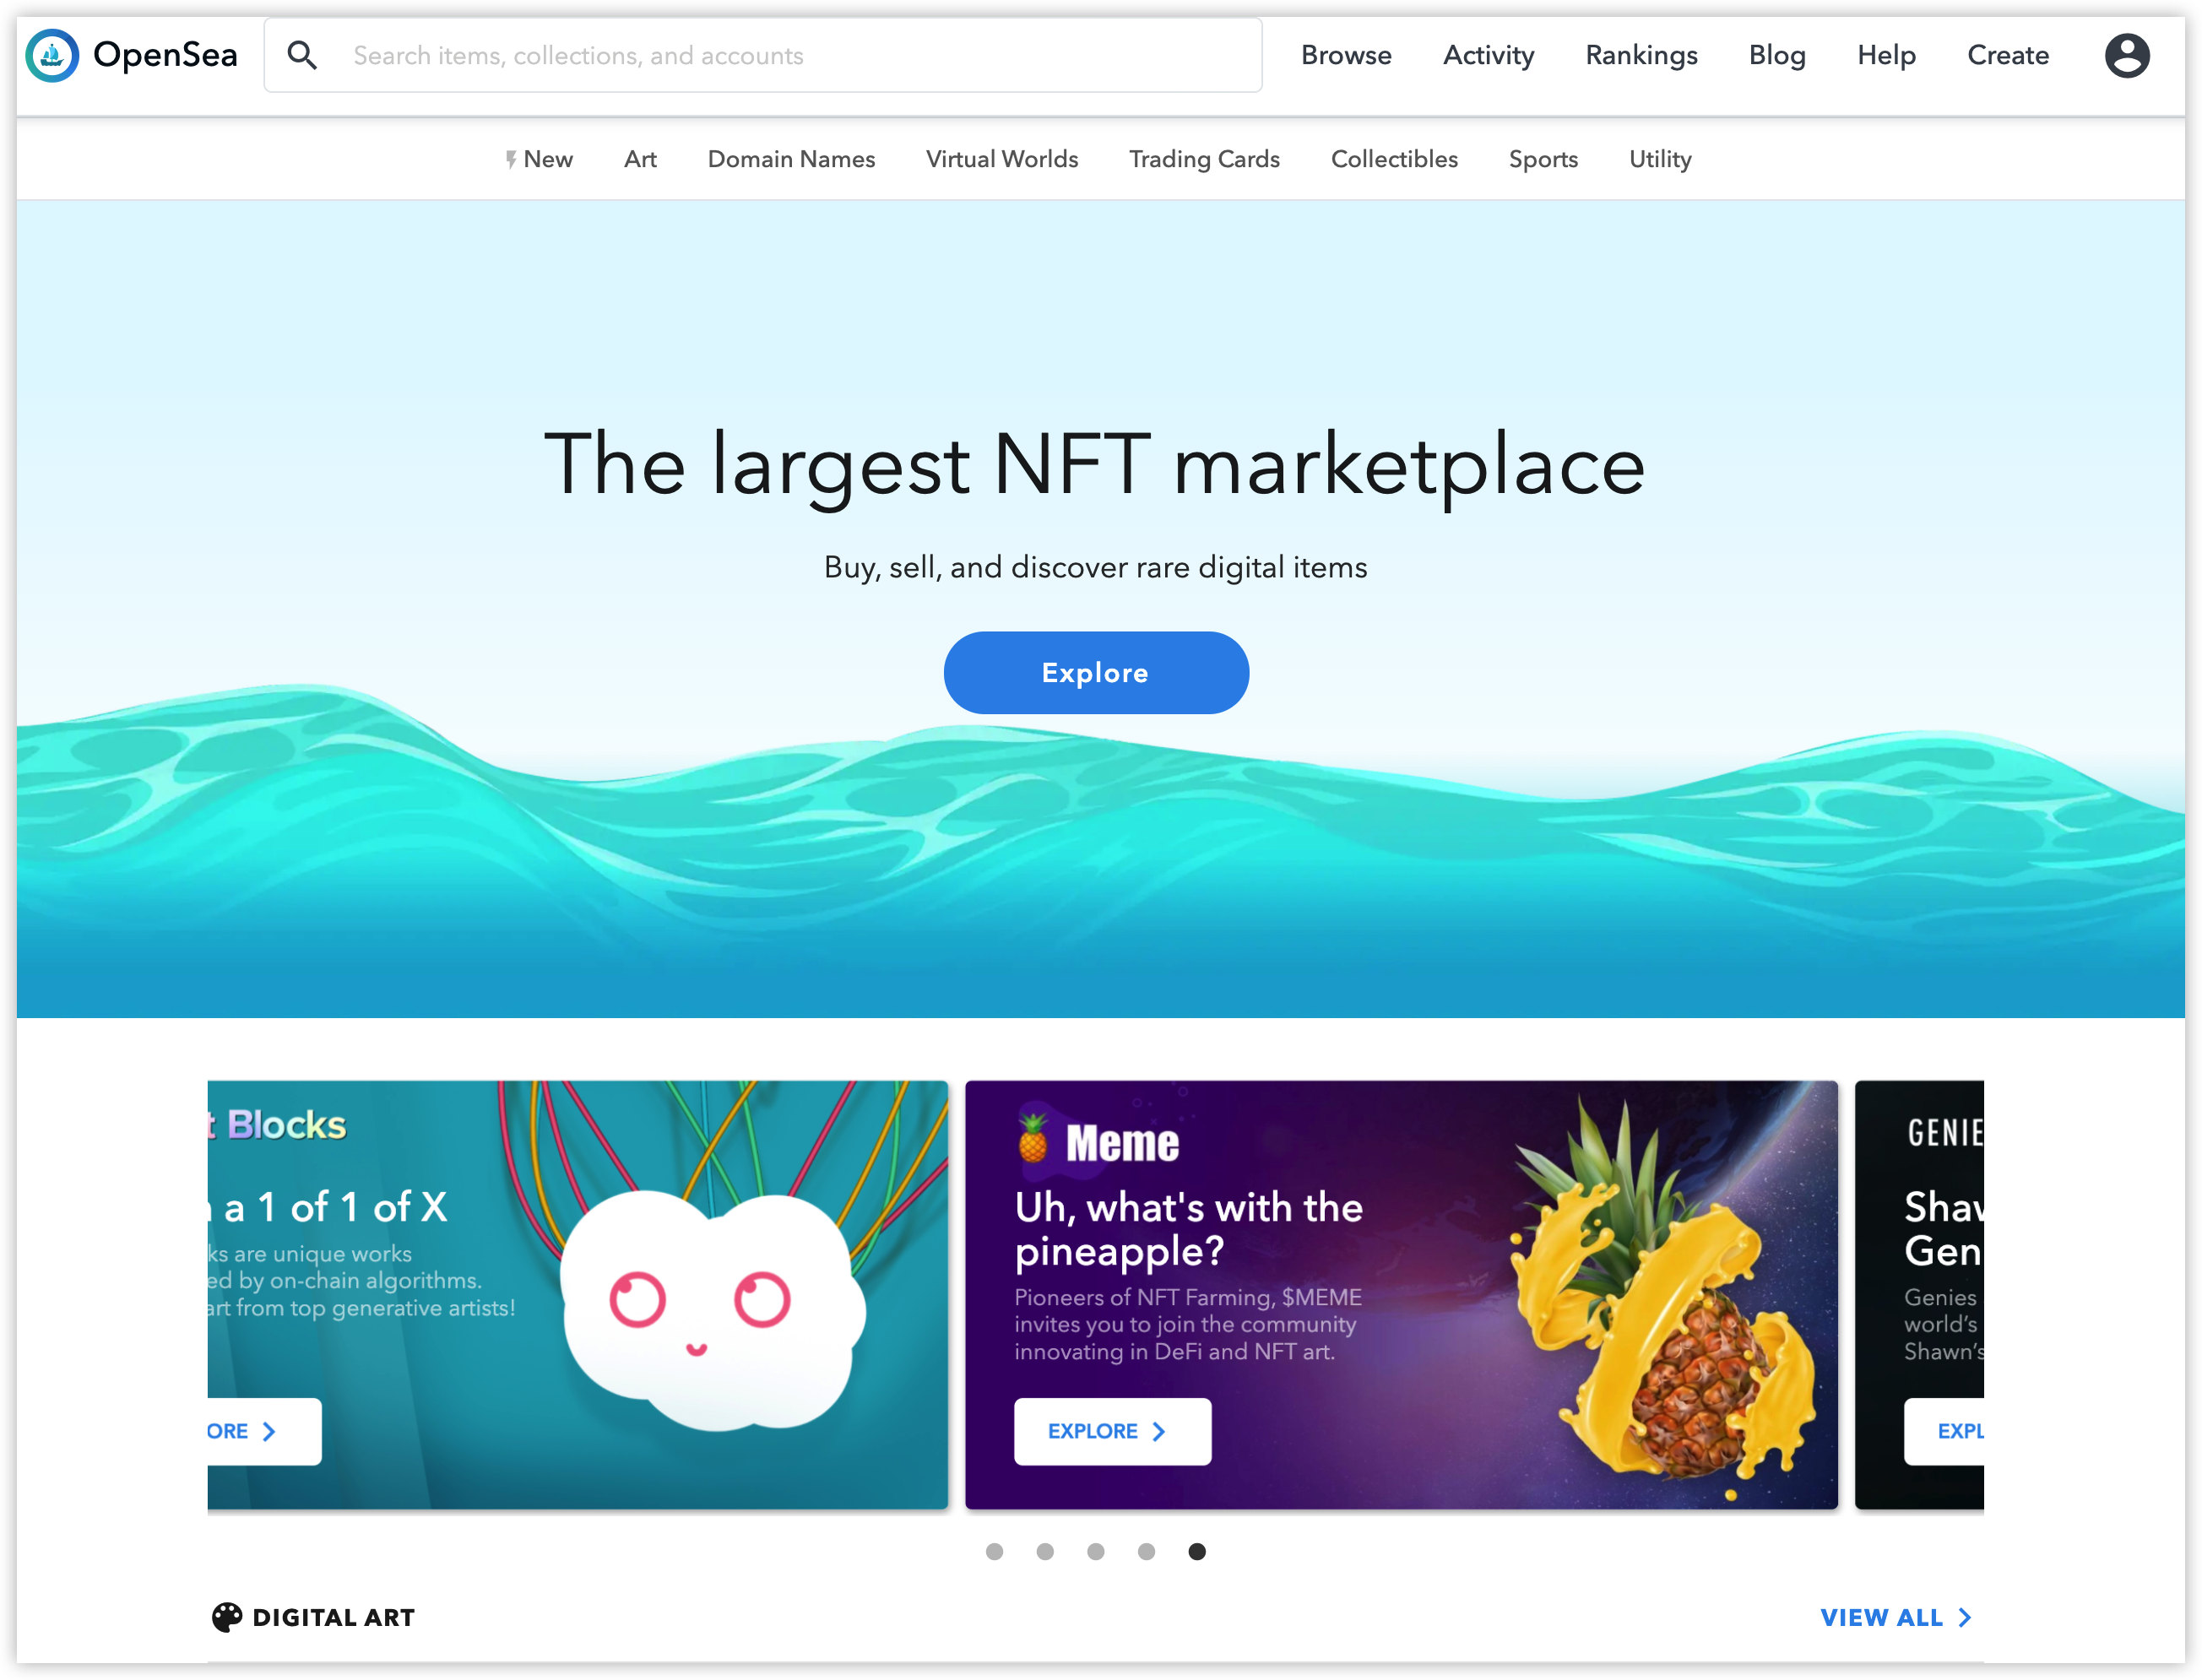Viewport: 2202px width, 1680px height.
Task: Click the Digital Art section heading
Action: [x=333, y=1617]
